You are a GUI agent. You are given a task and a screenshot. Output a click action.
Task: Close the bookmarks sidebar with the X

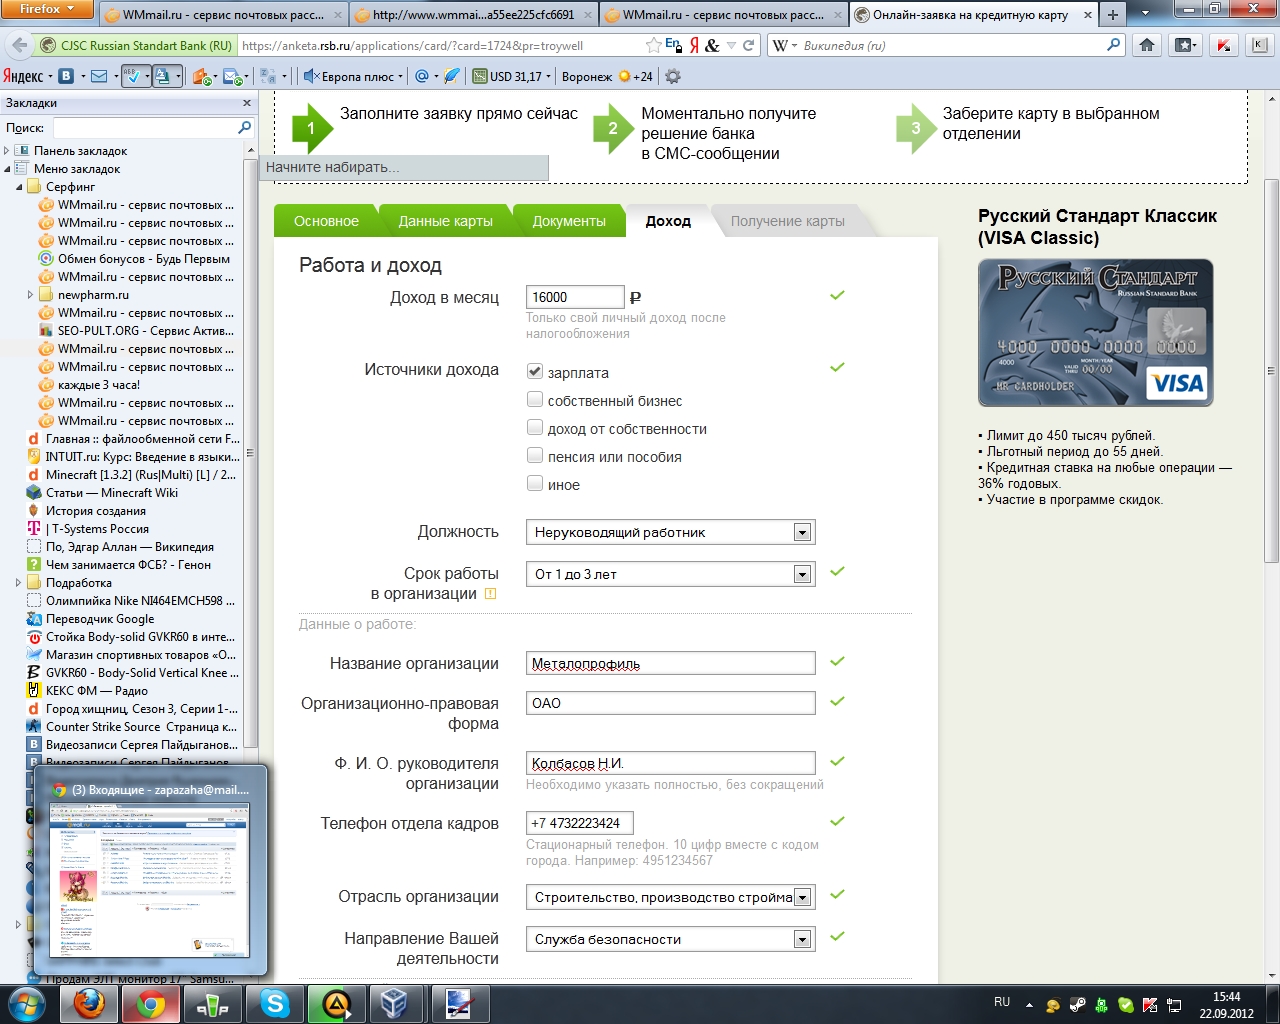(247, 103)
